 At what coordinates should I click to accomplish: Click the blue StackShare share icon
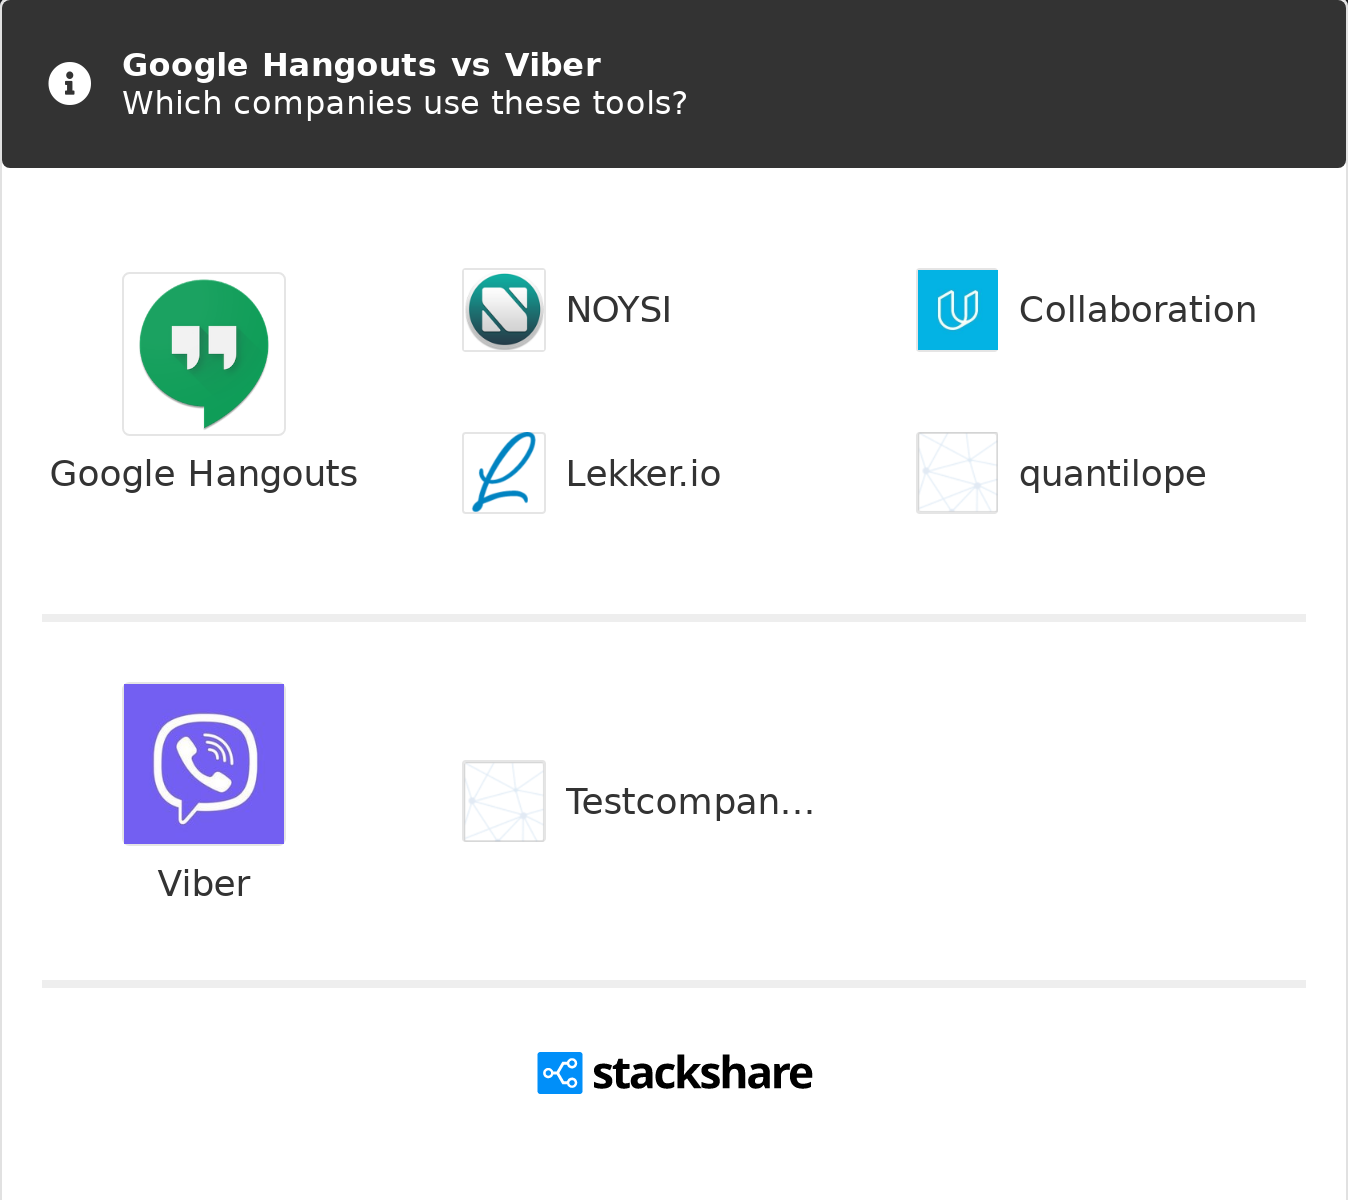(x=560, y=1073)
